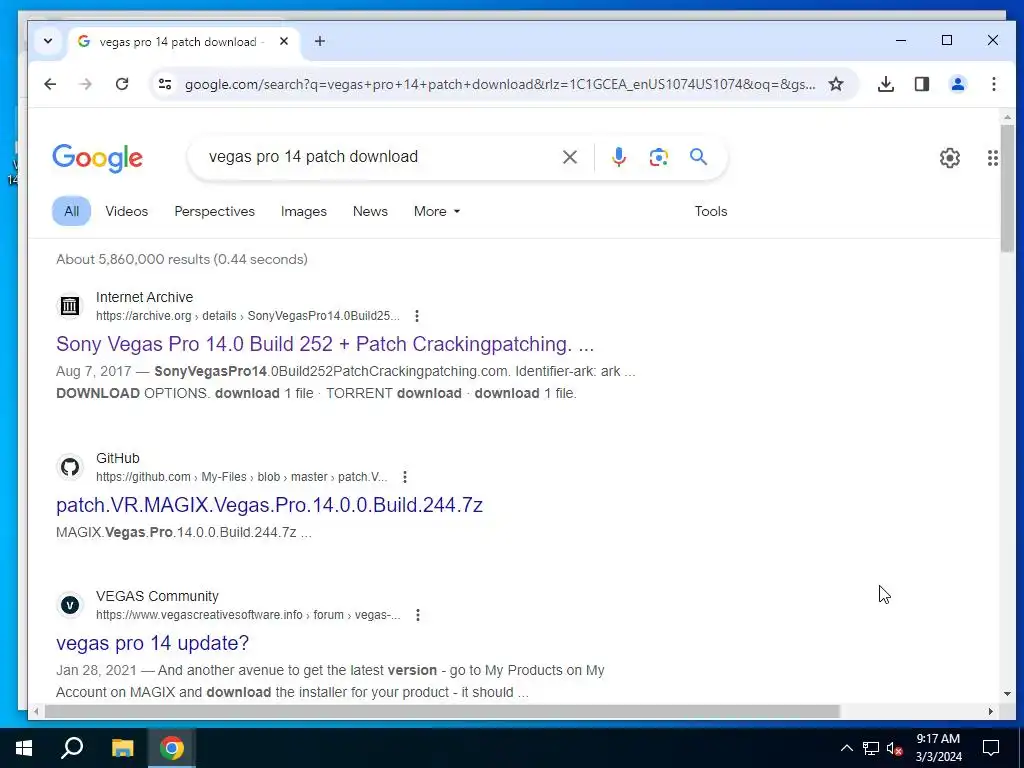The height and width of the screenshot is (768, 1024).
Task: Open more options for Internet Archive result
Action: (x=417, y=316)
